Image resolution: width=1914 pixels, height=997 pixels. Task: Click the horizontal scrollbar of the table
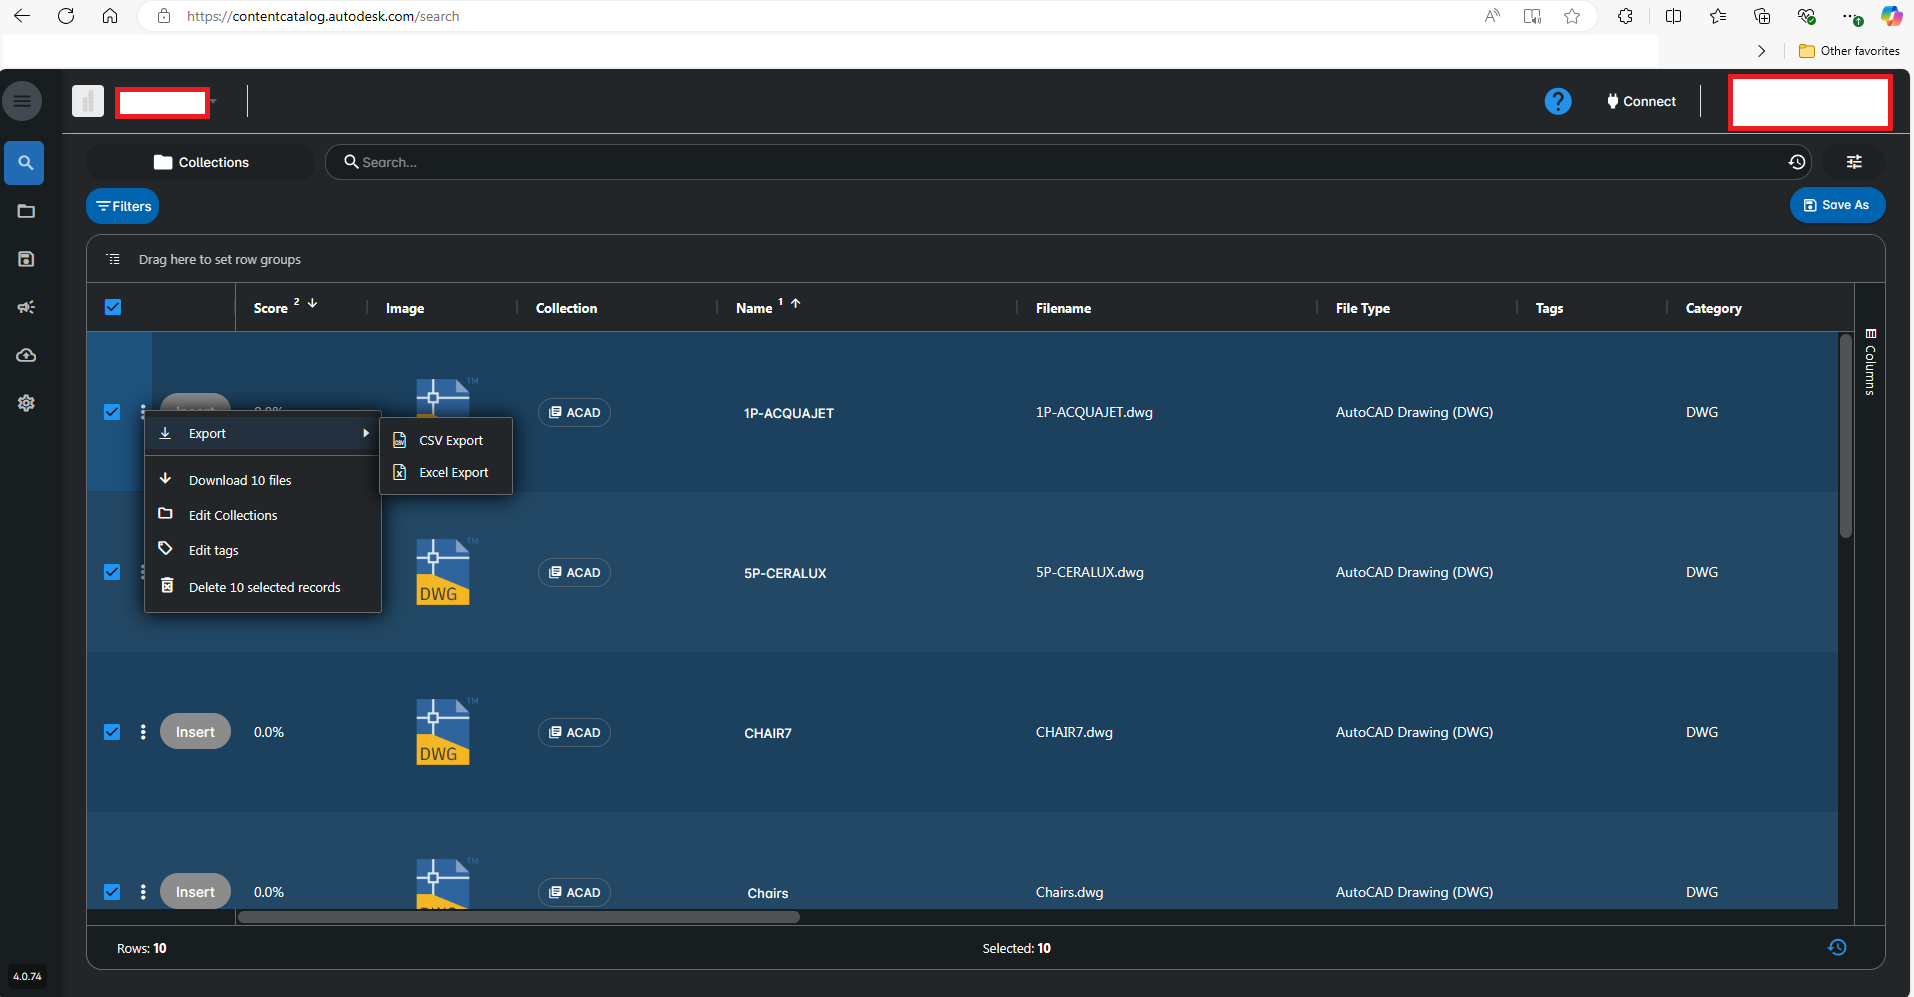pos(519,917)
